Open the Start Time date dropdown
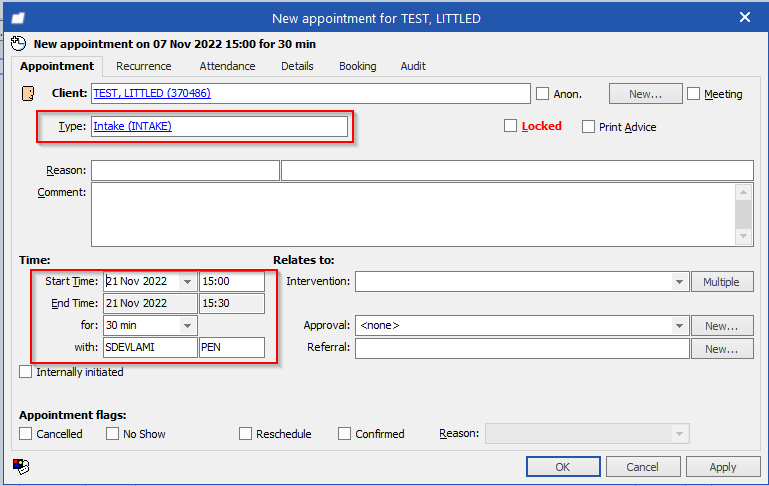The width and height of the screenshot is (769, 486). (x=187, y=282)
